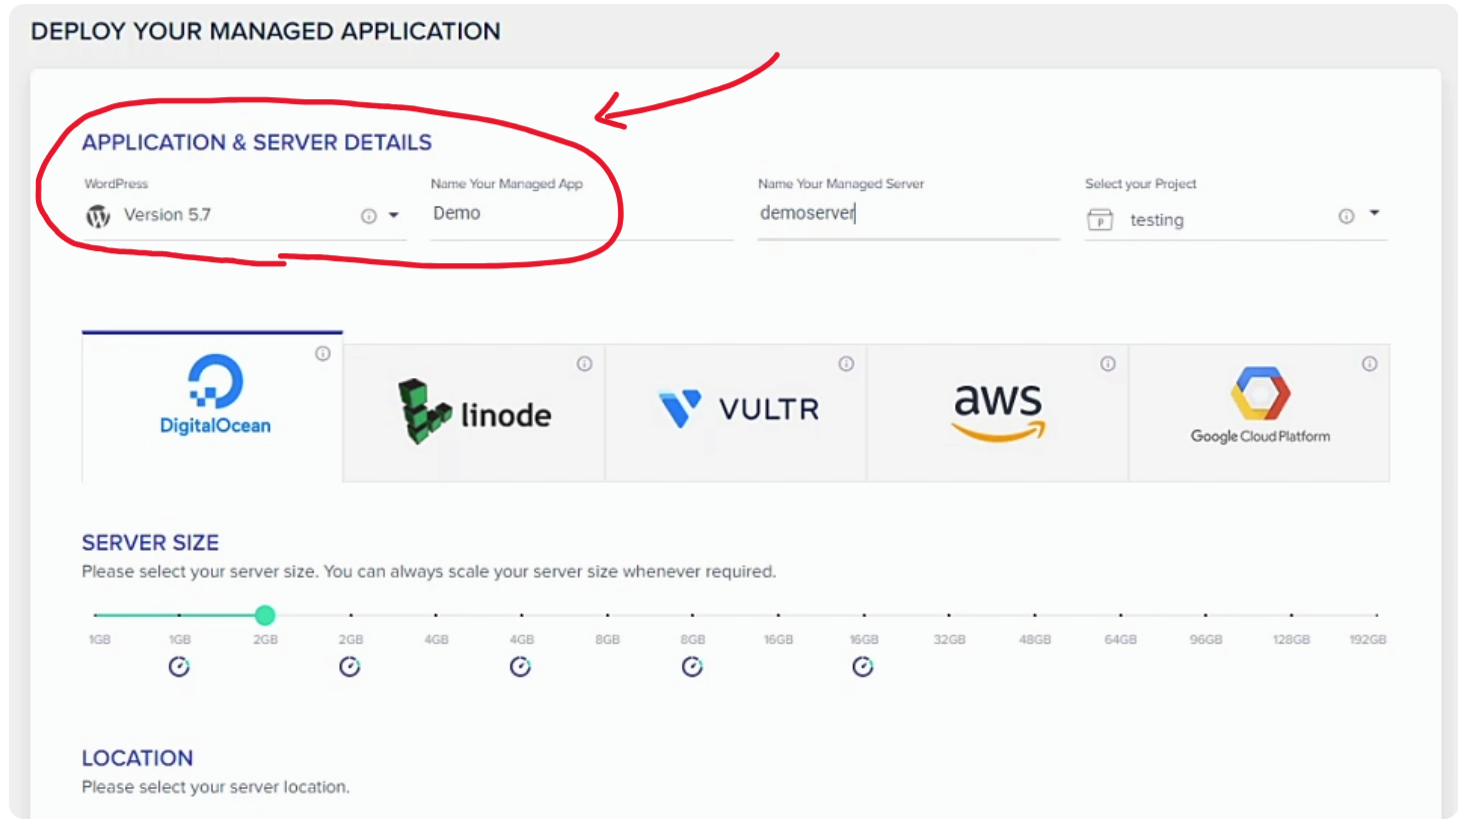Image resolution: width=1466 pixels, height=832 pixels.
Task: Click the info icon on the DigitalOcean card
Action: [323, 353]
